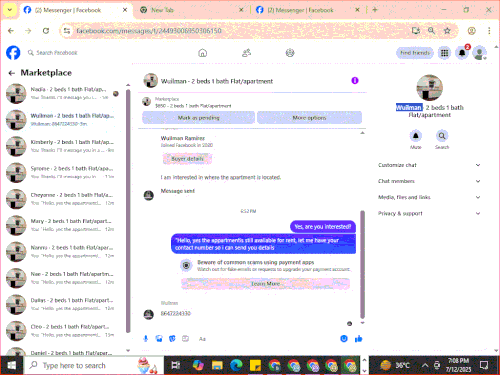
Task: Open the Friends icon in top navigation
Action: coord(246,53)
